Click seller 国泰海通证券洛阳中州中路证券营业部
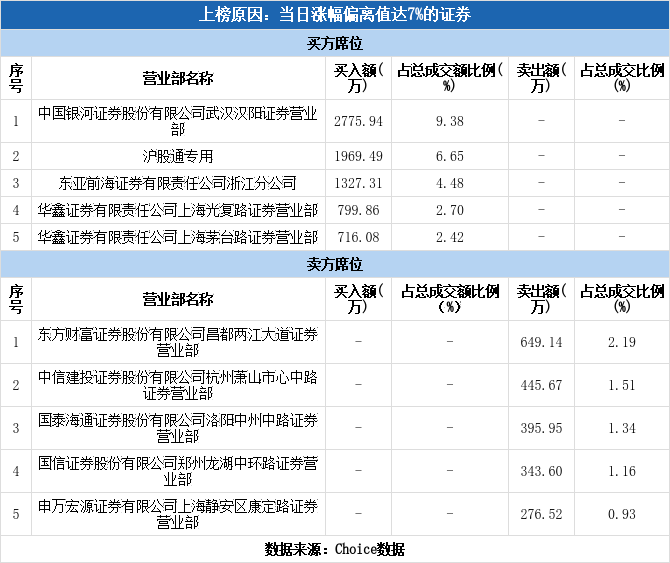The width and height of the screenshot is (670, 563). (x=178, y=428)
